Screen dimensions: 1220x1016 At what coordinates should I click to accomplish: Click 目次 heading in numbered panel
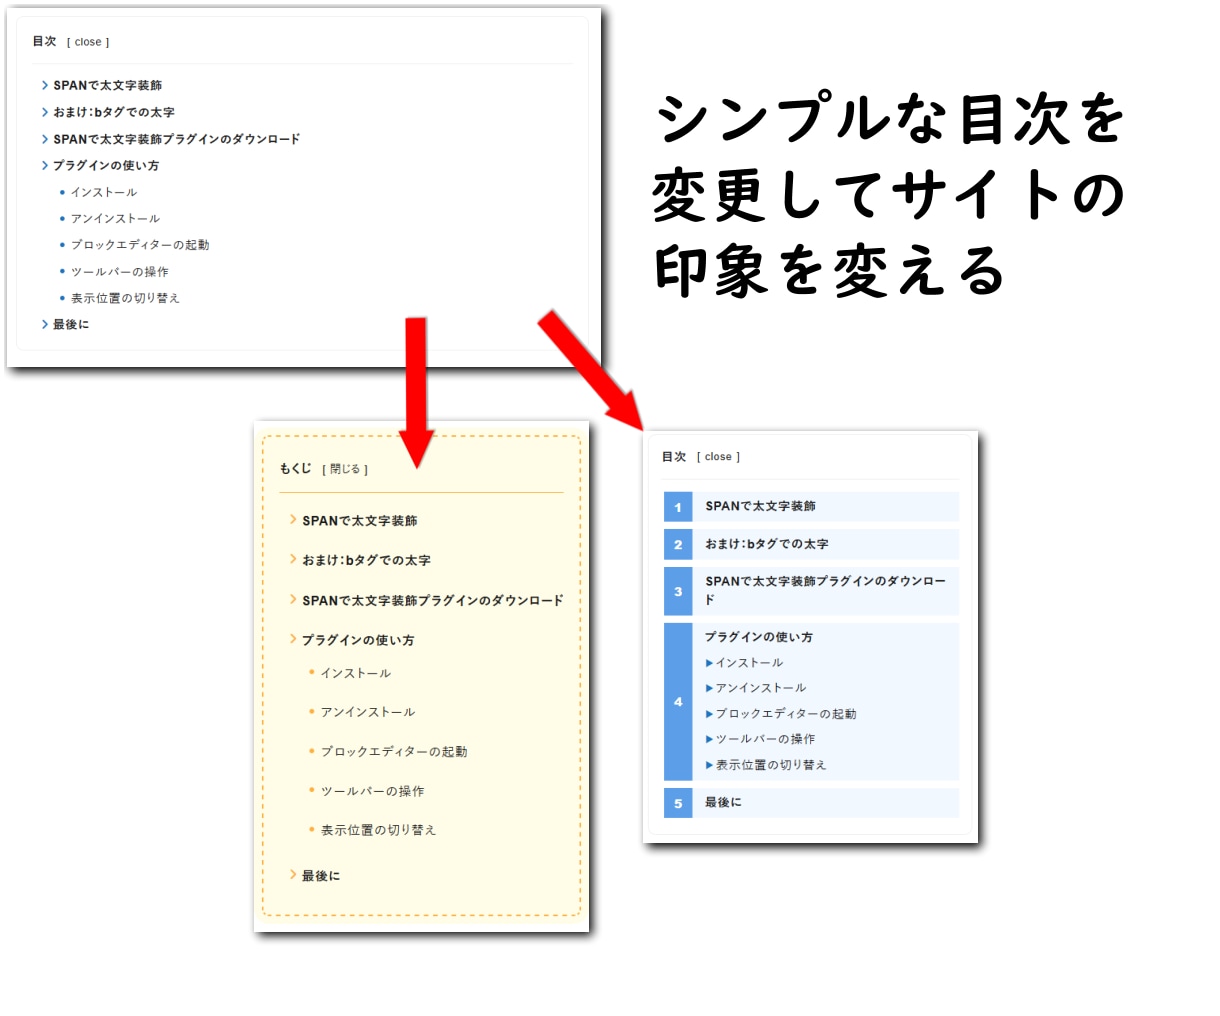(x=674, y=457)
